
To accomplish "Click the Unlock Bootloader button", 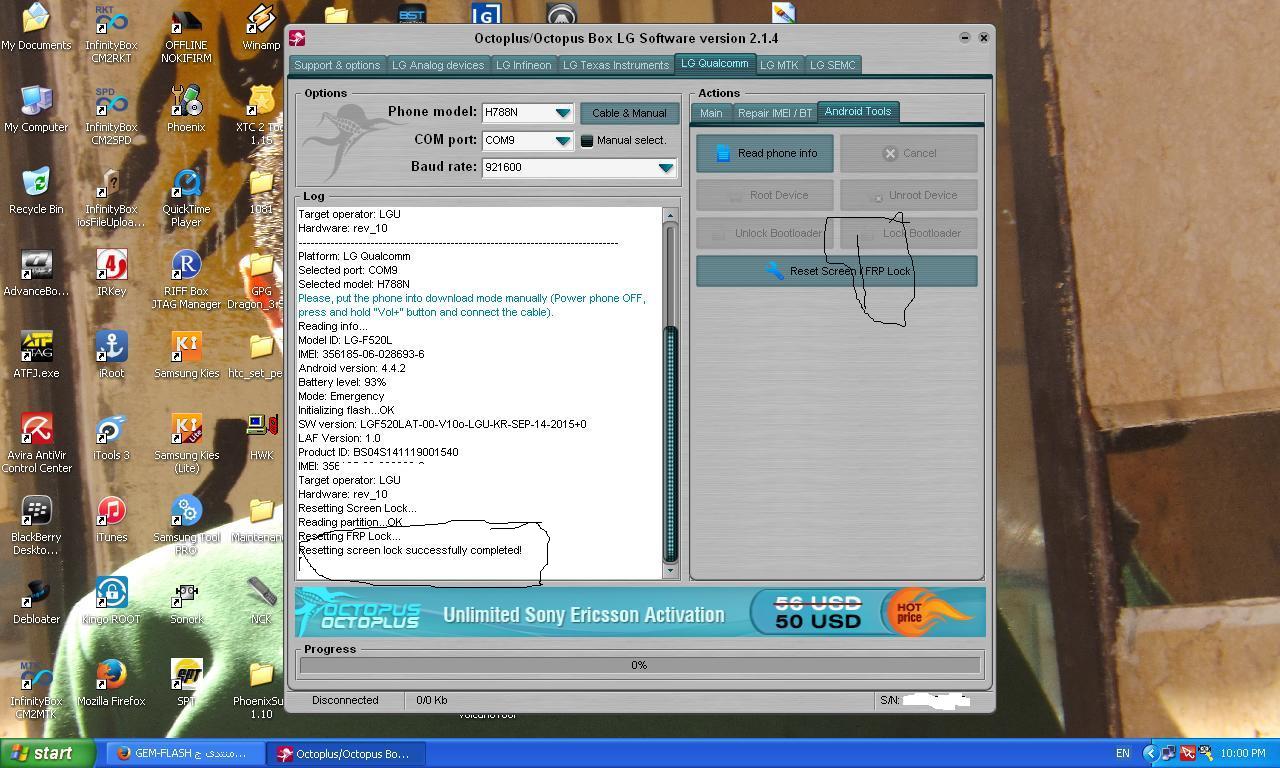I will pyautogui.click(x=765, y=233).
